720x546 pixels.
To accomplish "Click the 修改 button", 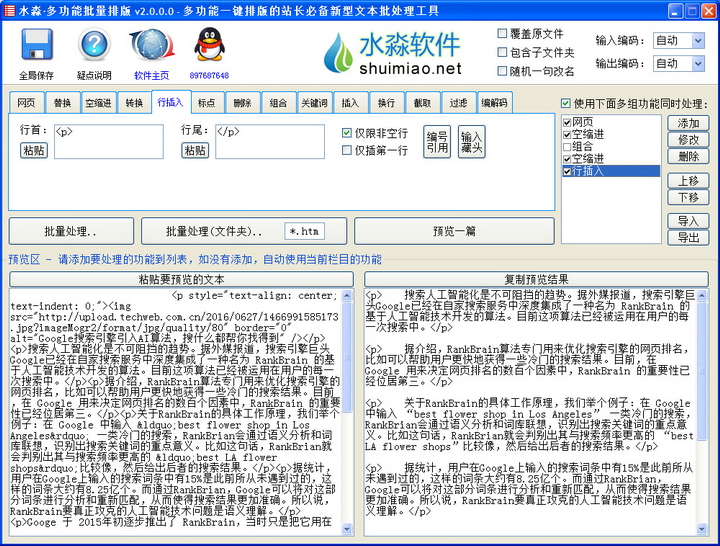I will pos(688,140).
